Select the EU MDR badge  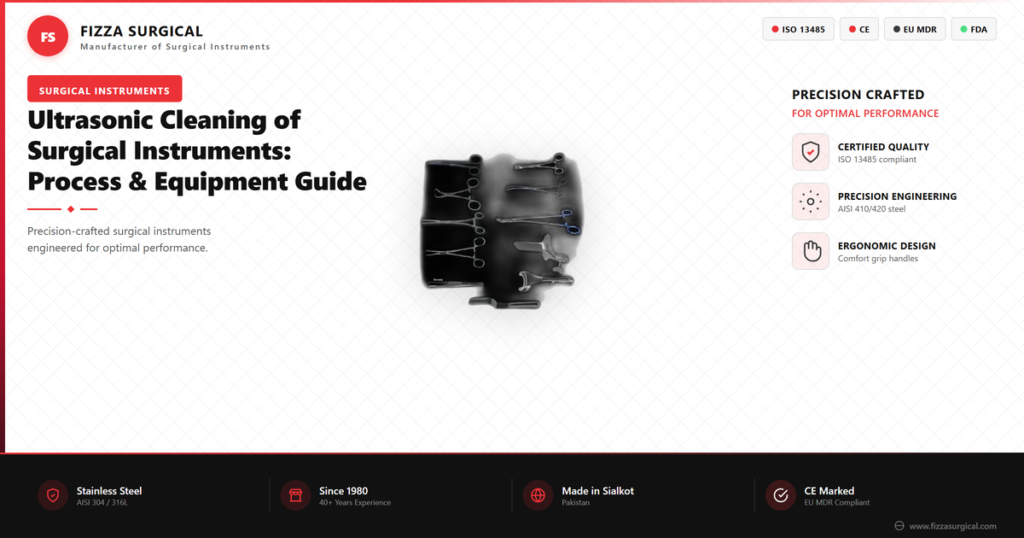coord(914,29)
